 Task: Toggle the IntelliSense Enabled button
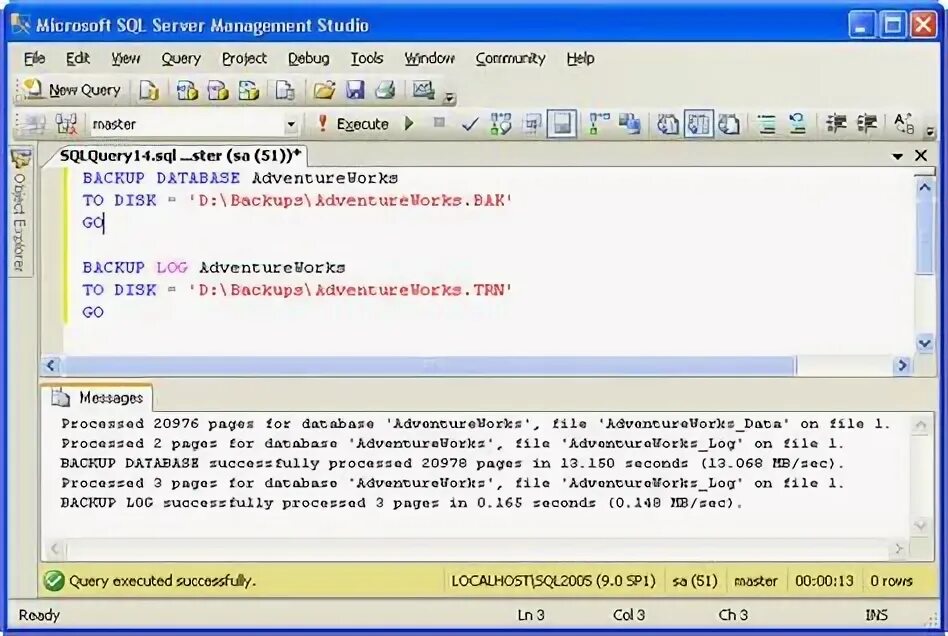[562, 124]
